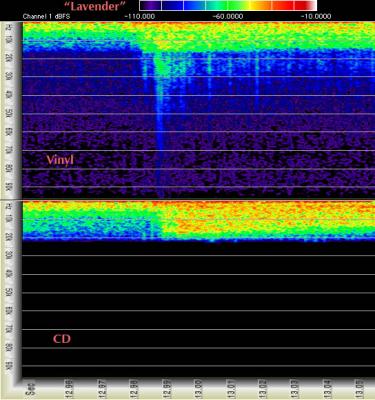
Task: Click the 50k frequency label on Vinyl axis
Action: coord(9,112)
